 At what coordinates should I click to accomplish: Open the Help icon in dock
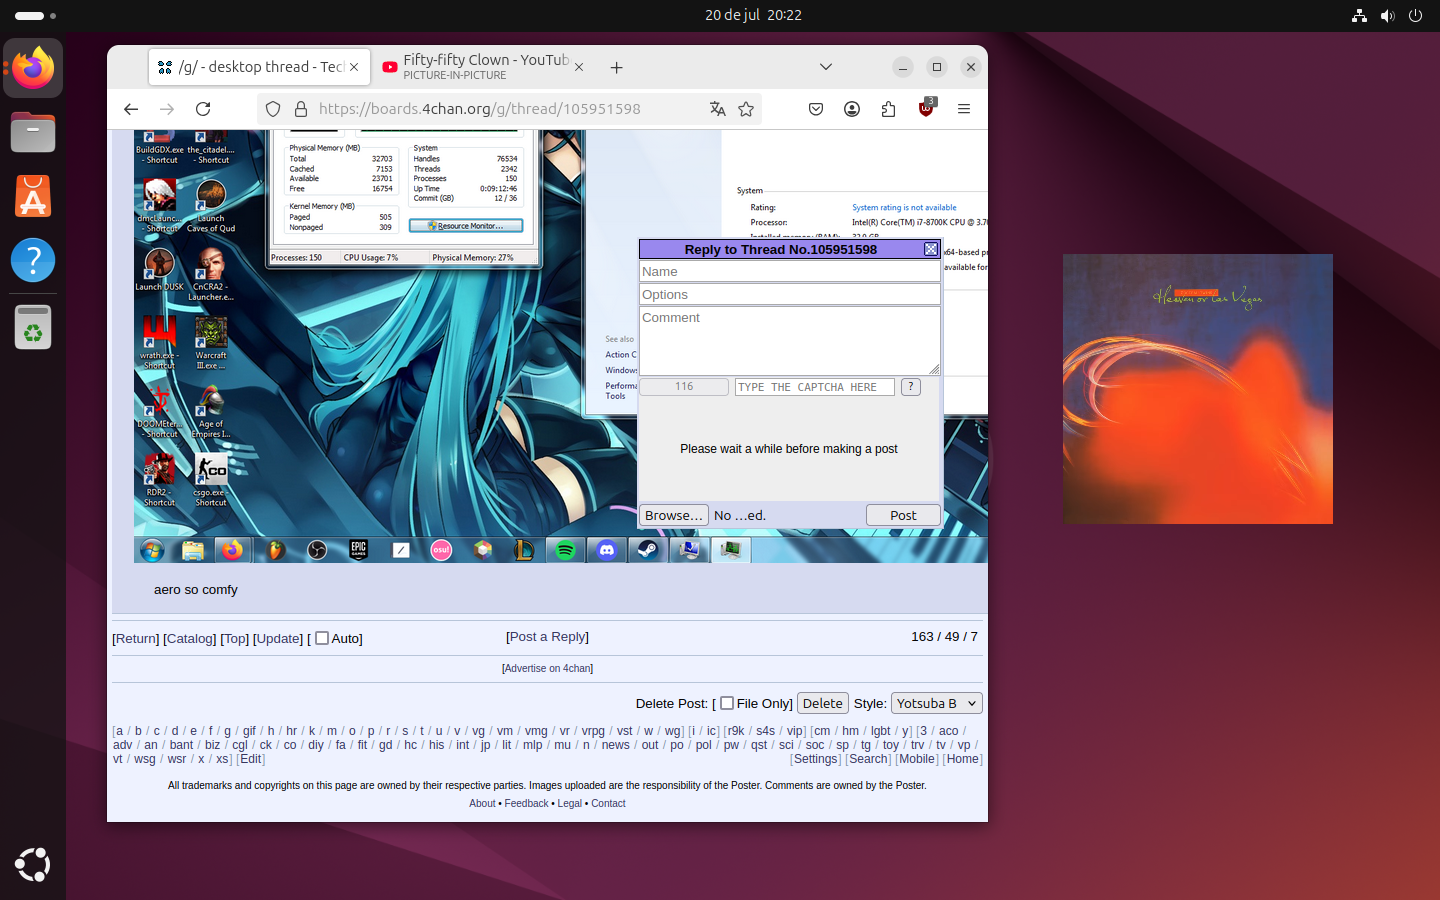tap(33, 260)
